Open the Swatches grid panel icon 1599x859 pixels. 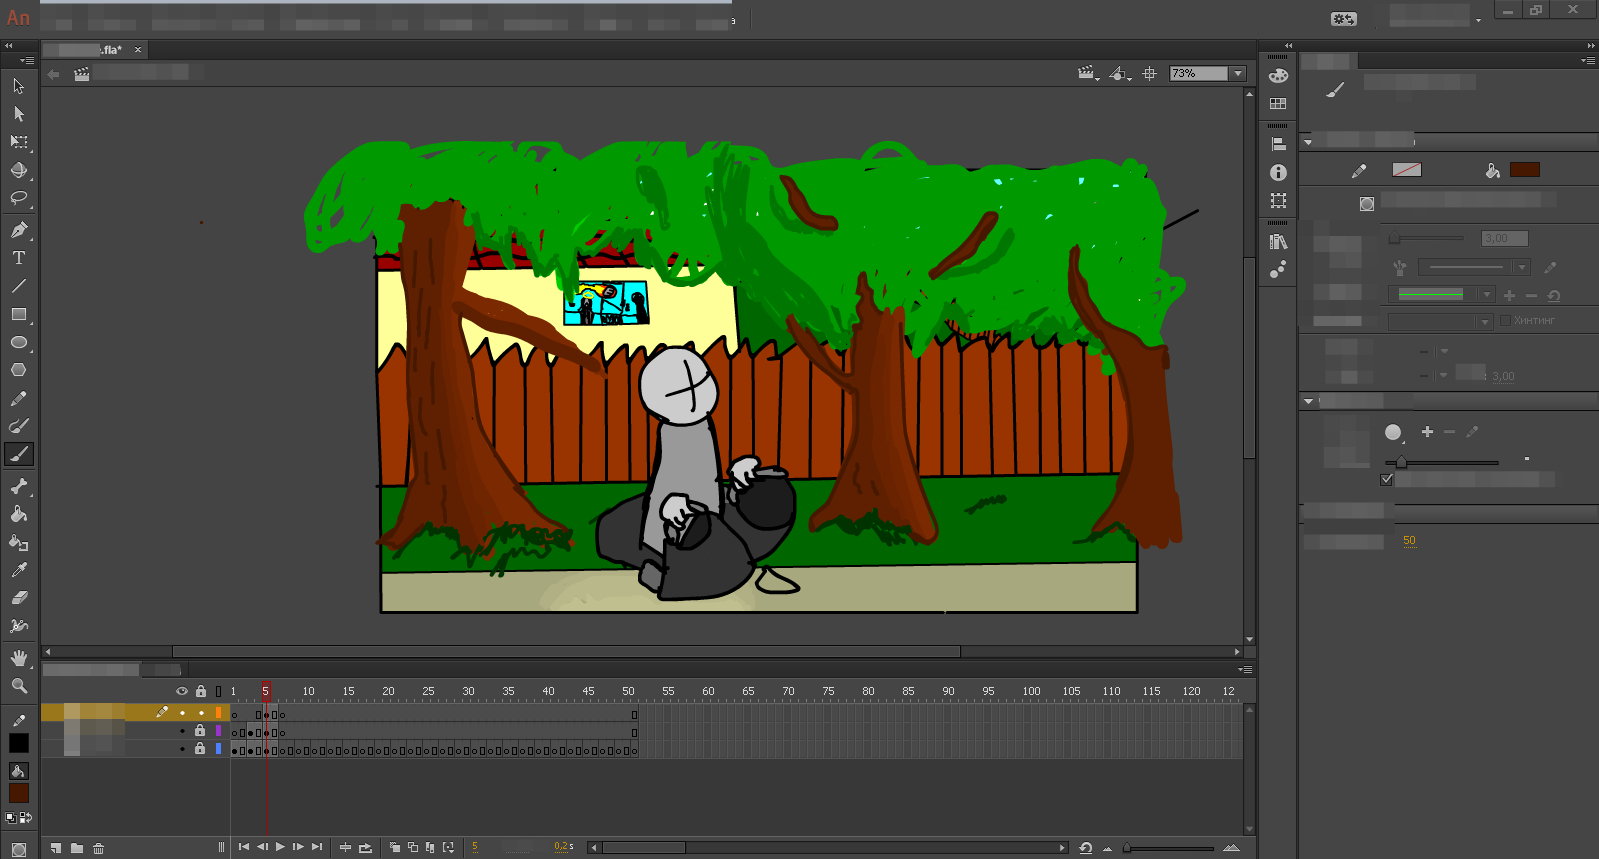coord(1278,104)
